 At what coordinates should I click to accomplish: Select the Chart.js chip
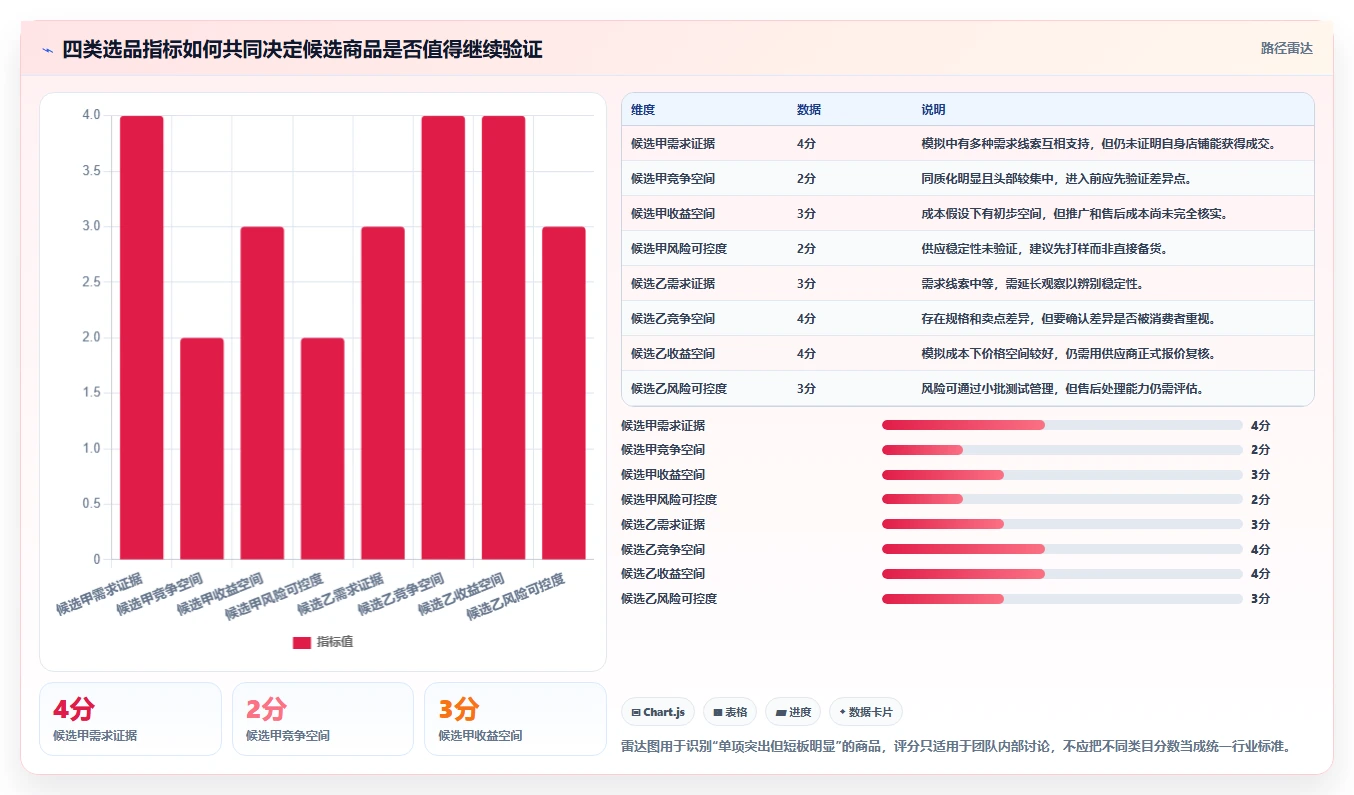coord(658,712)
